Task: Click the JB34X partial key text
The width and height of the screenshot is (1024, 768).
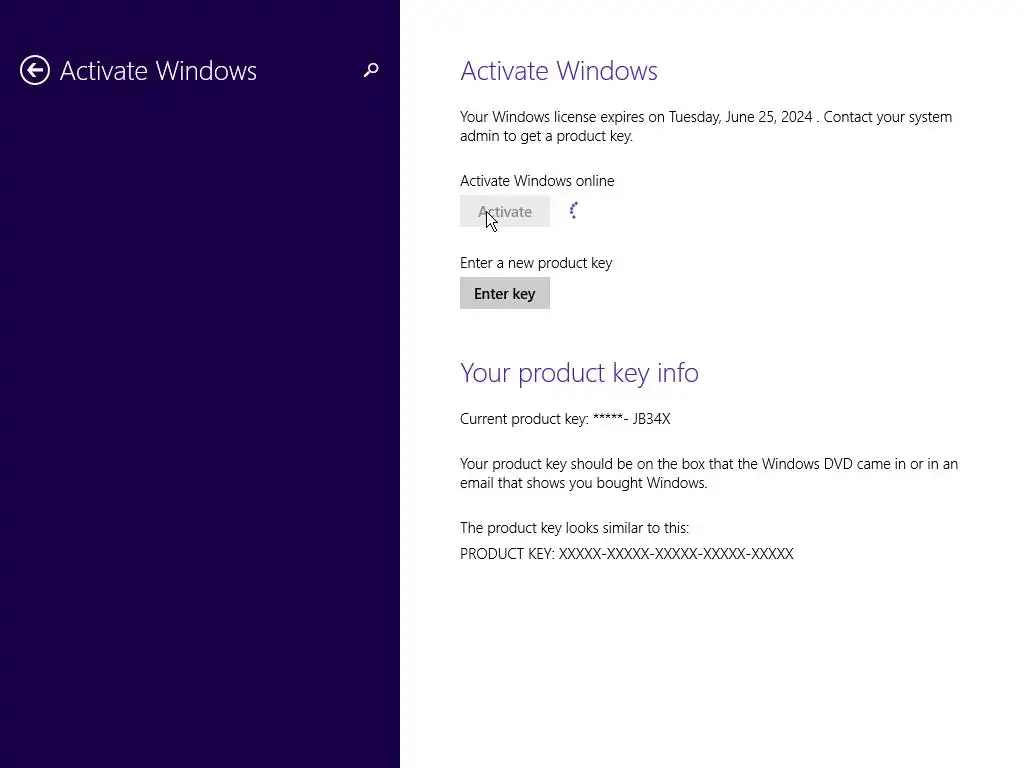Action: pos(651,419)
